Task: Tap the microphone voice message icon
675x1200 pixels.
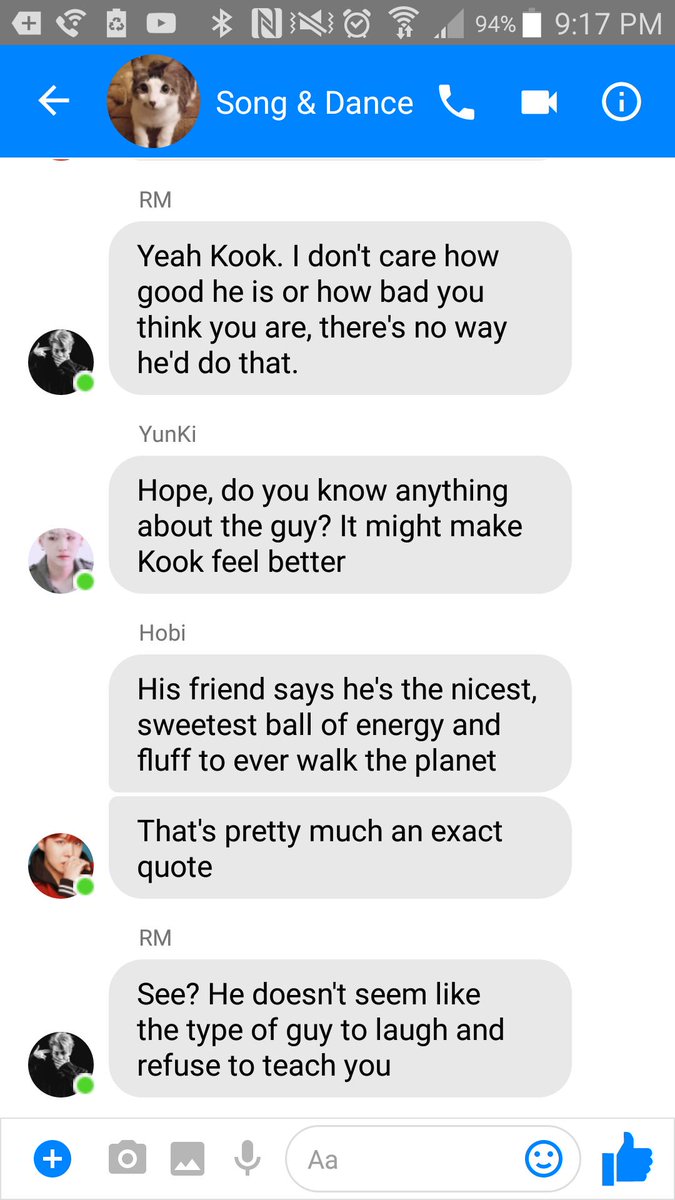Action: 247,1159
